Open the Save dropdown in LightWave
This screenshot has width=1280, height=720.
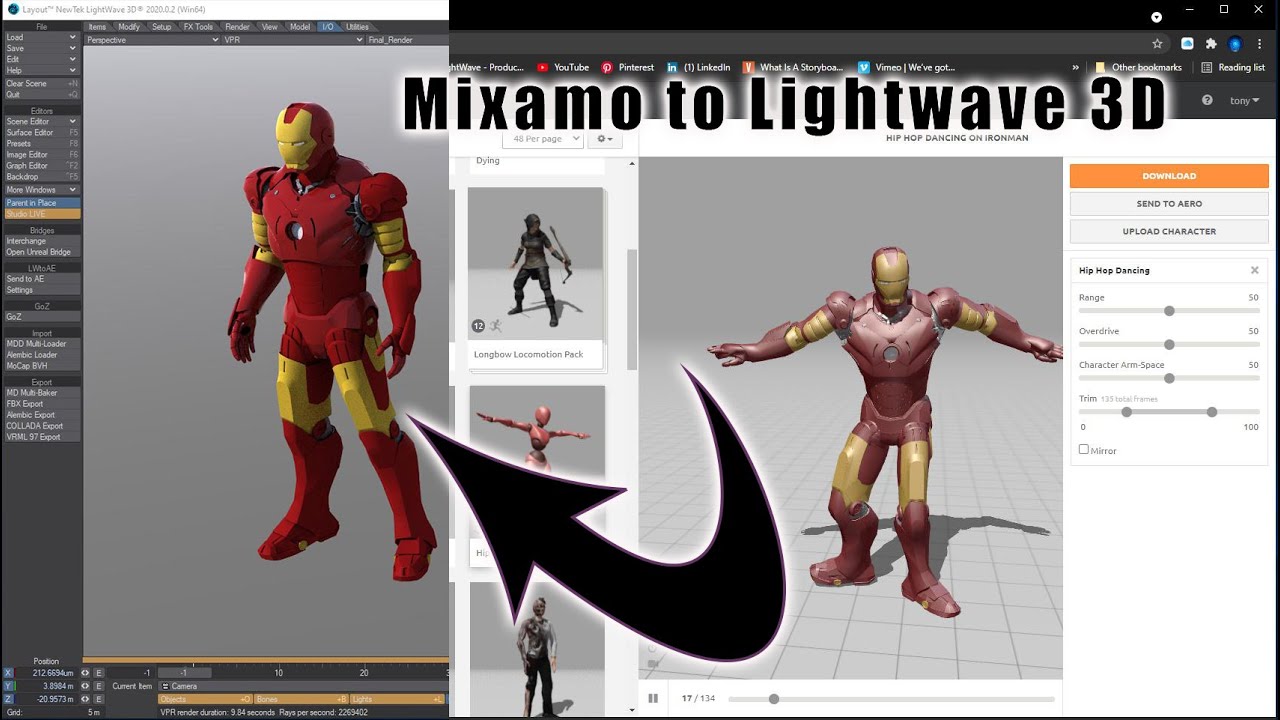click(x=41, y=48)
